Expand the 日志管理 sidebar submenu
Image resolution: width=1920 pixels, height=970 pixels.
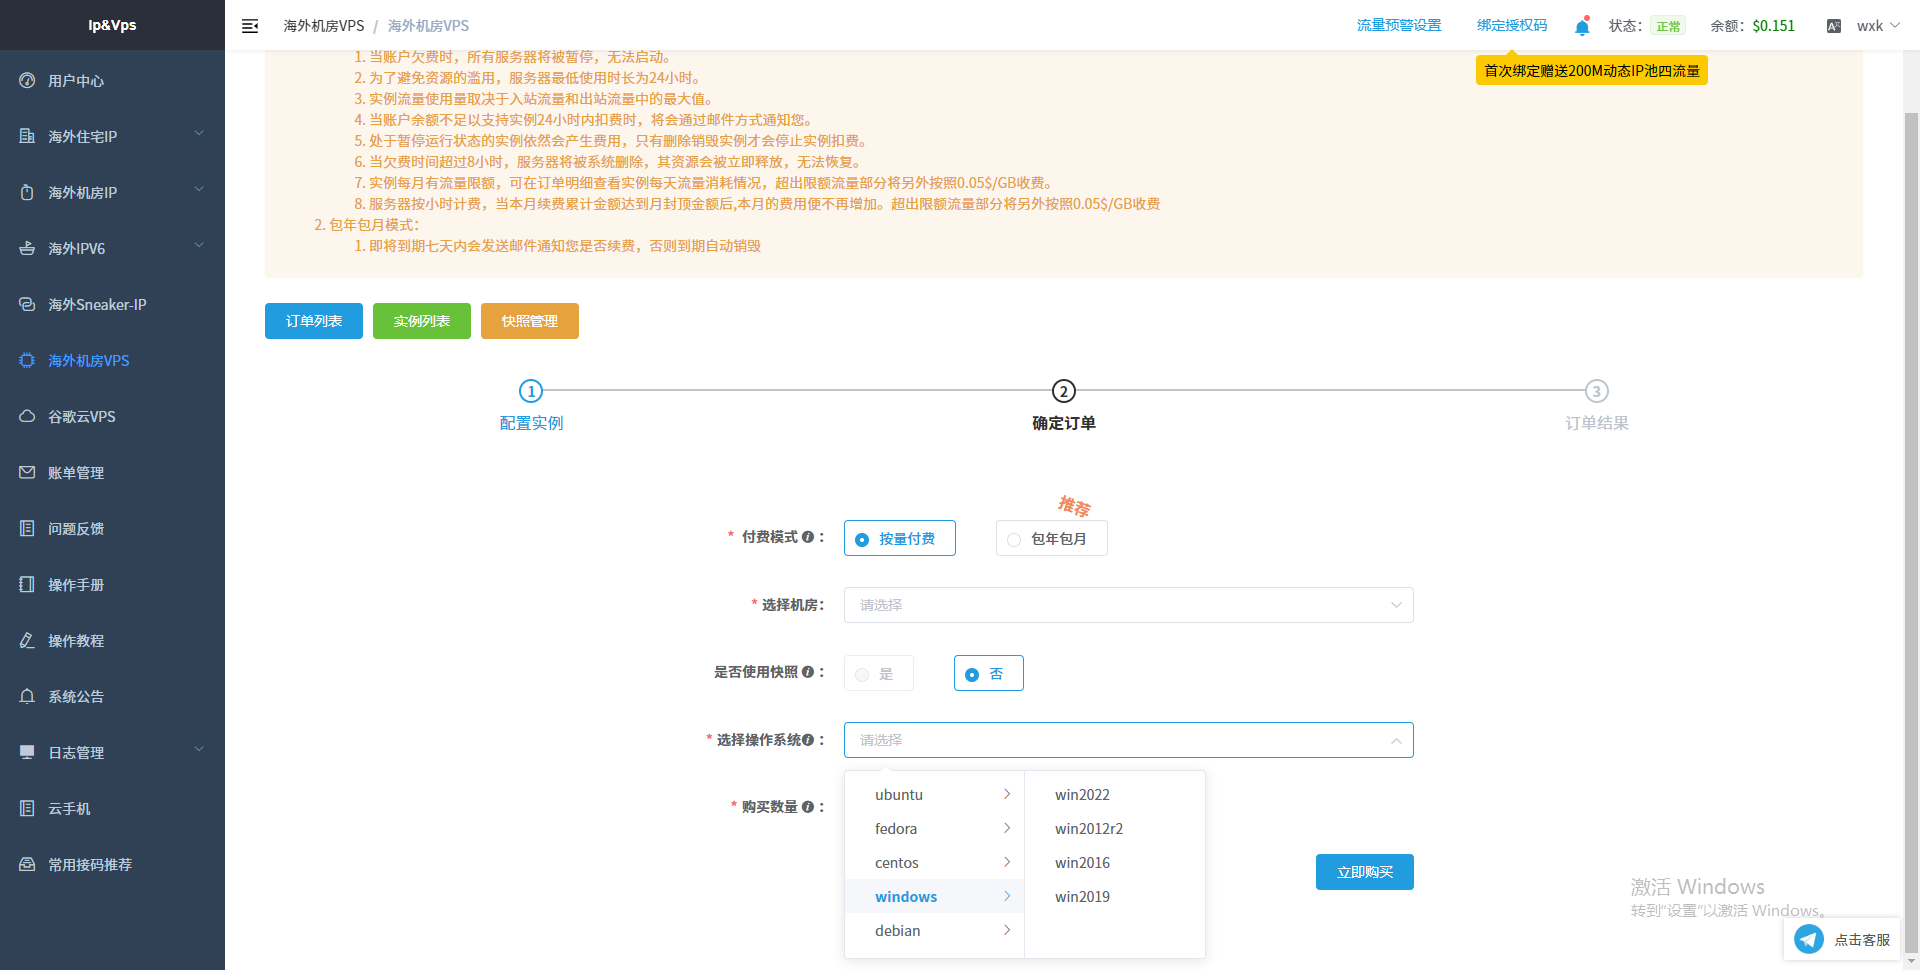click(x=199, y=749)
